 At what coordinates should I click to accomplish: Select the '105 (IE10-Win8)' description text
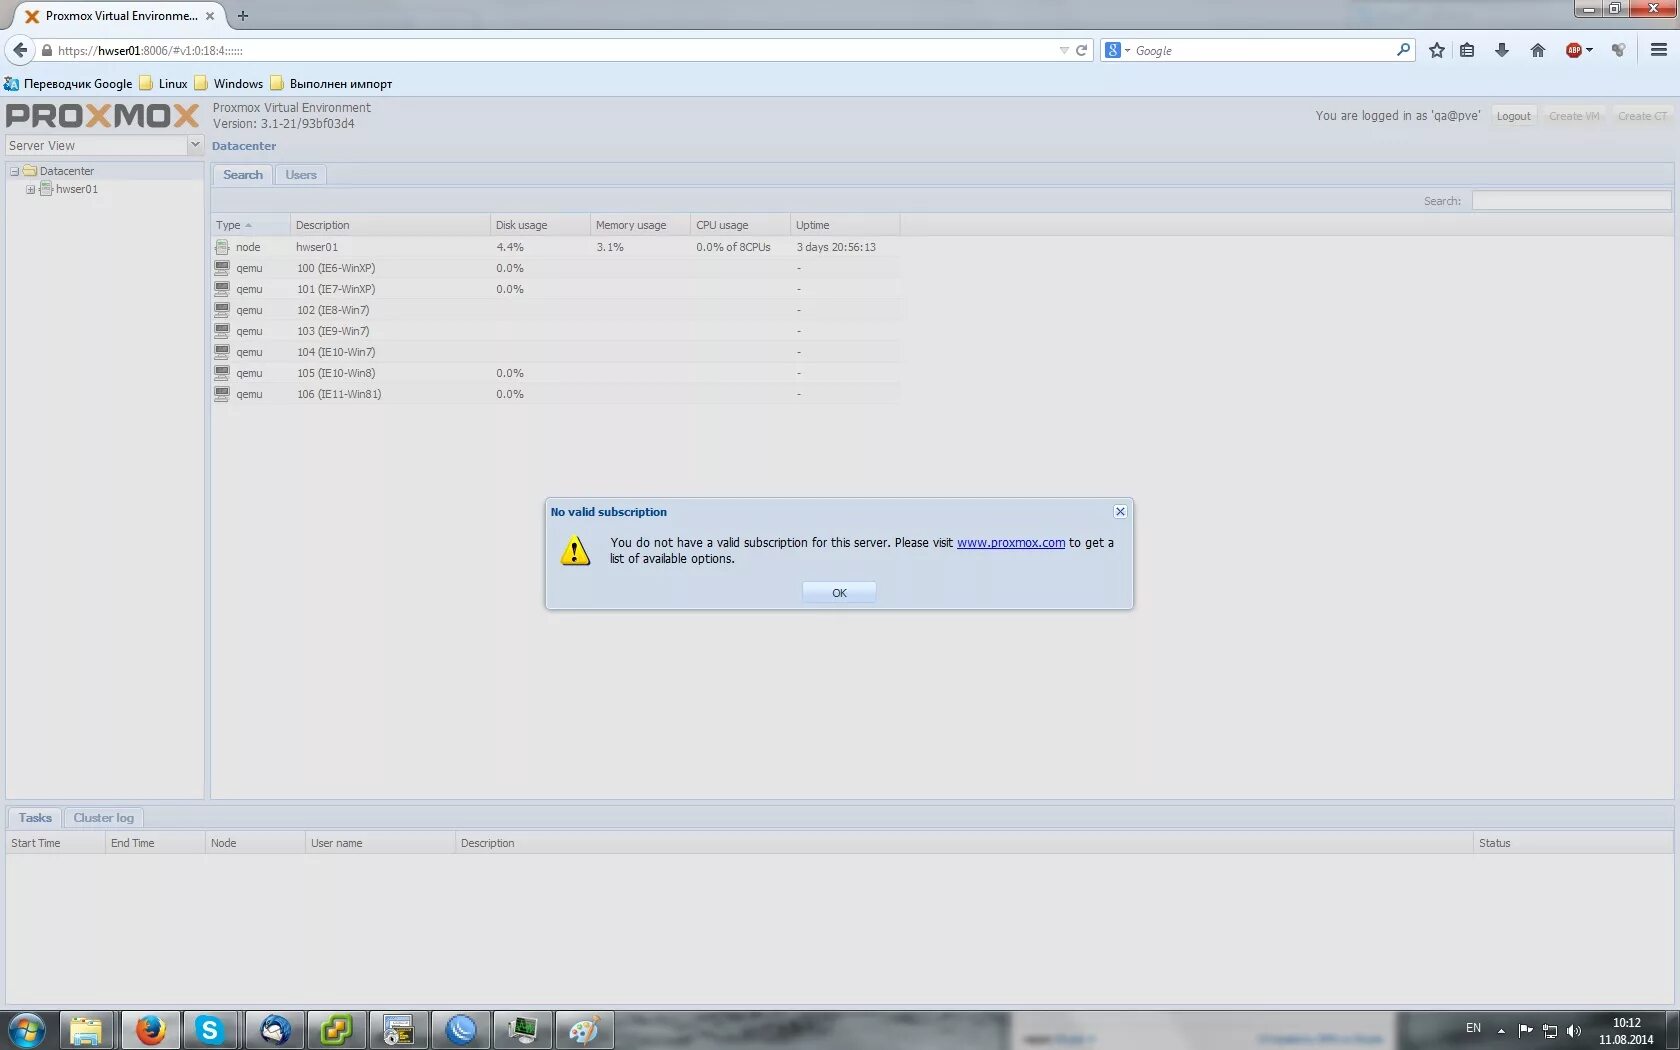coord(336,373)
